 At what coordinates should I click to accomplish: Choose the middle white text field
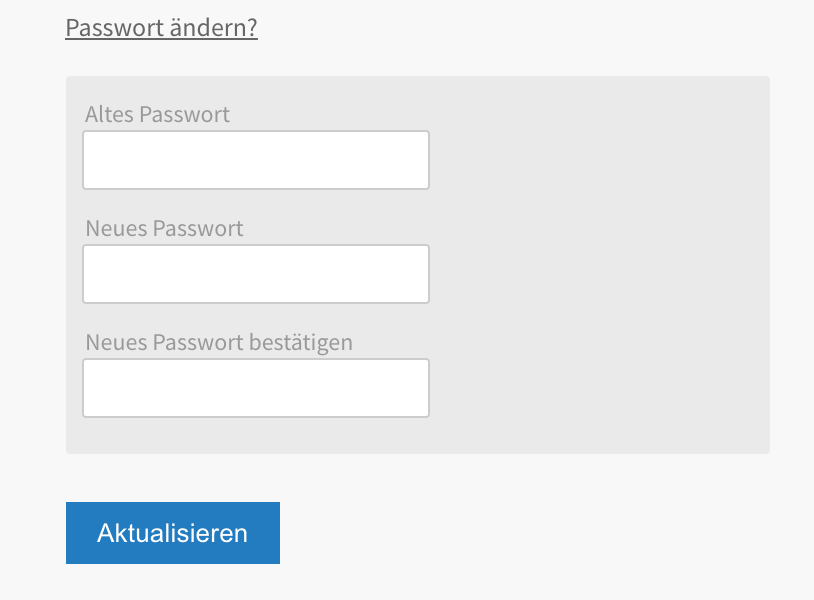point(256,274)
